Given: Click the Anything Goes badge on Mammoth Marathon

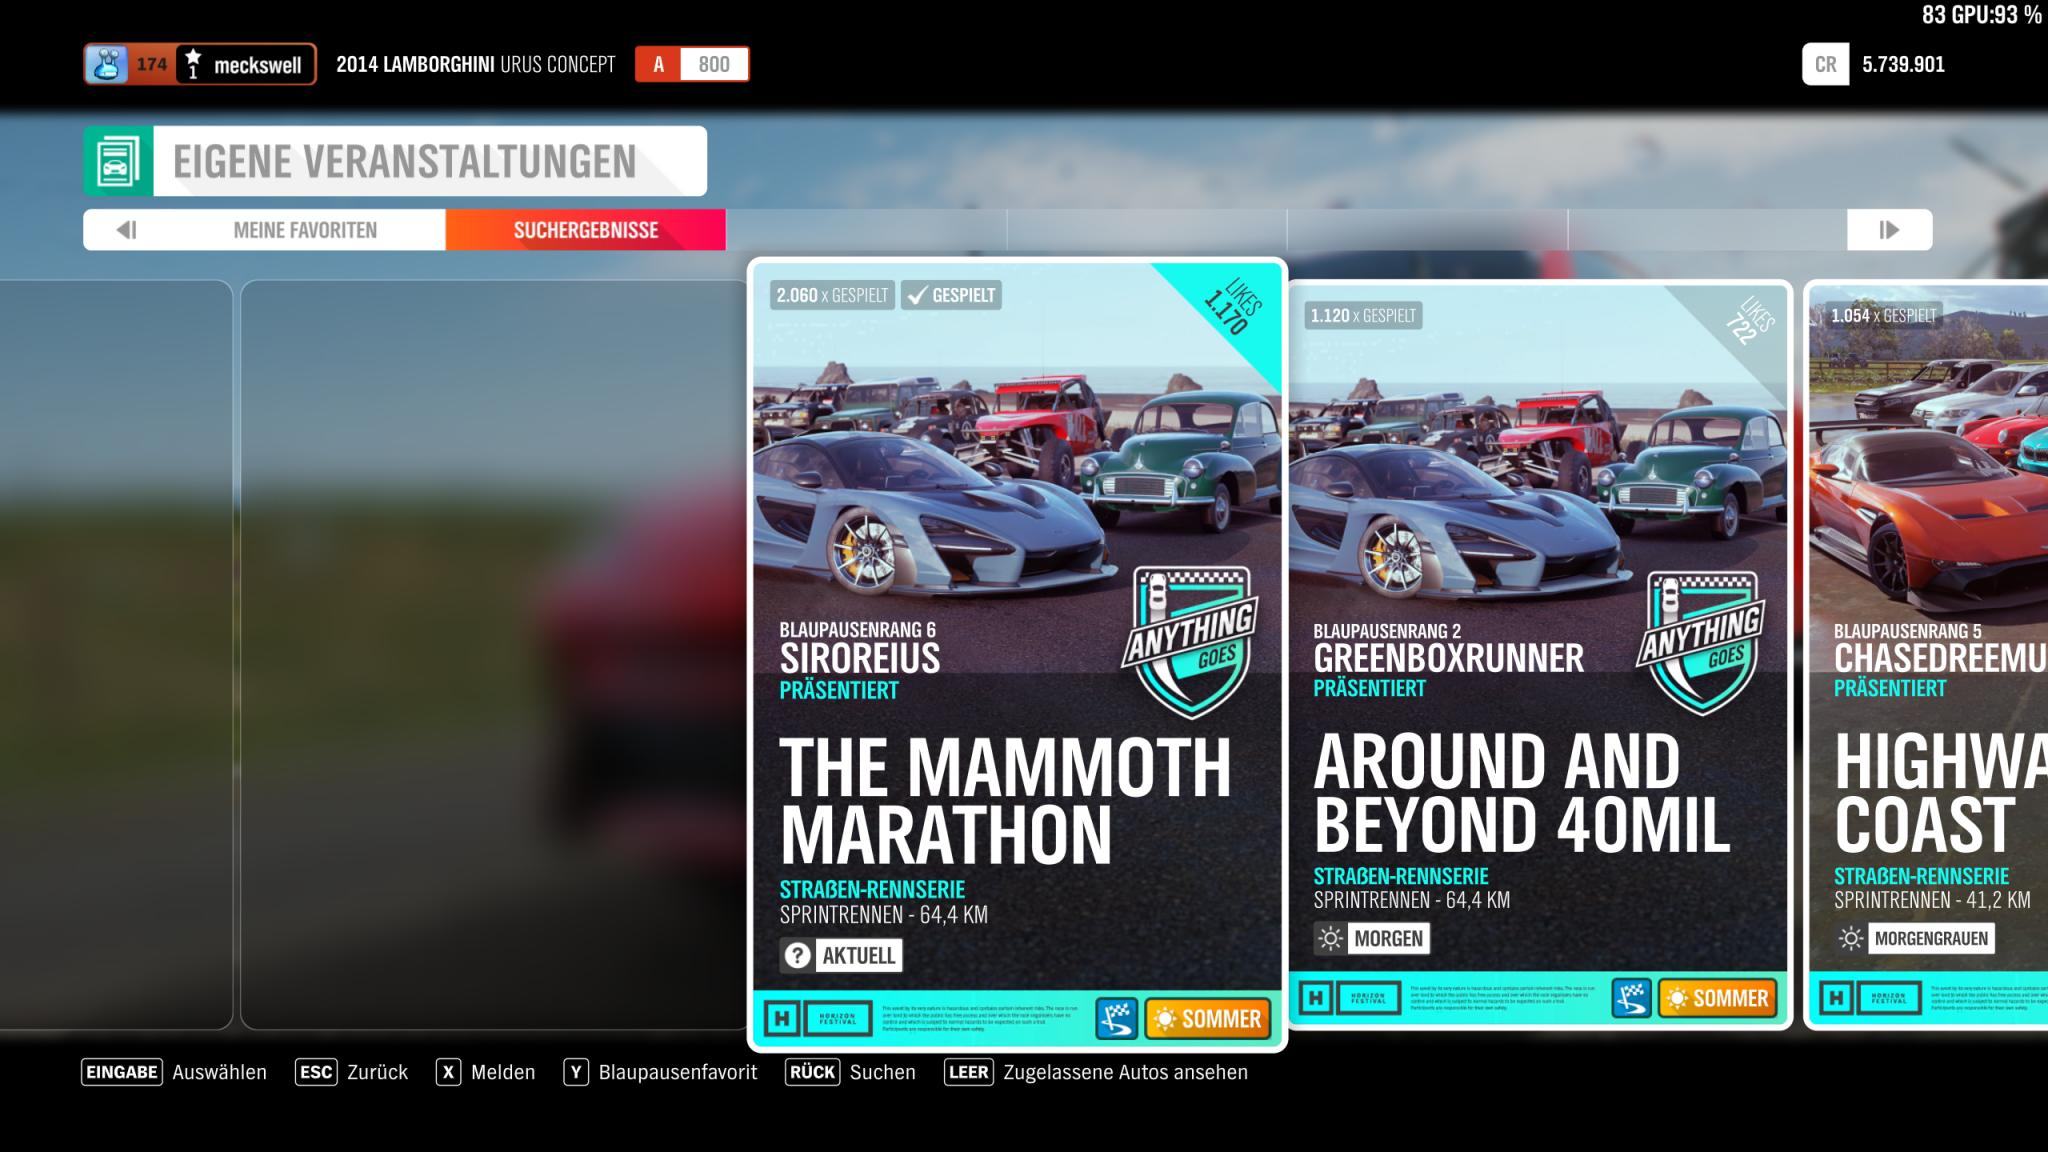Looking at the screenshot, I should click(x=1190, y=640).
